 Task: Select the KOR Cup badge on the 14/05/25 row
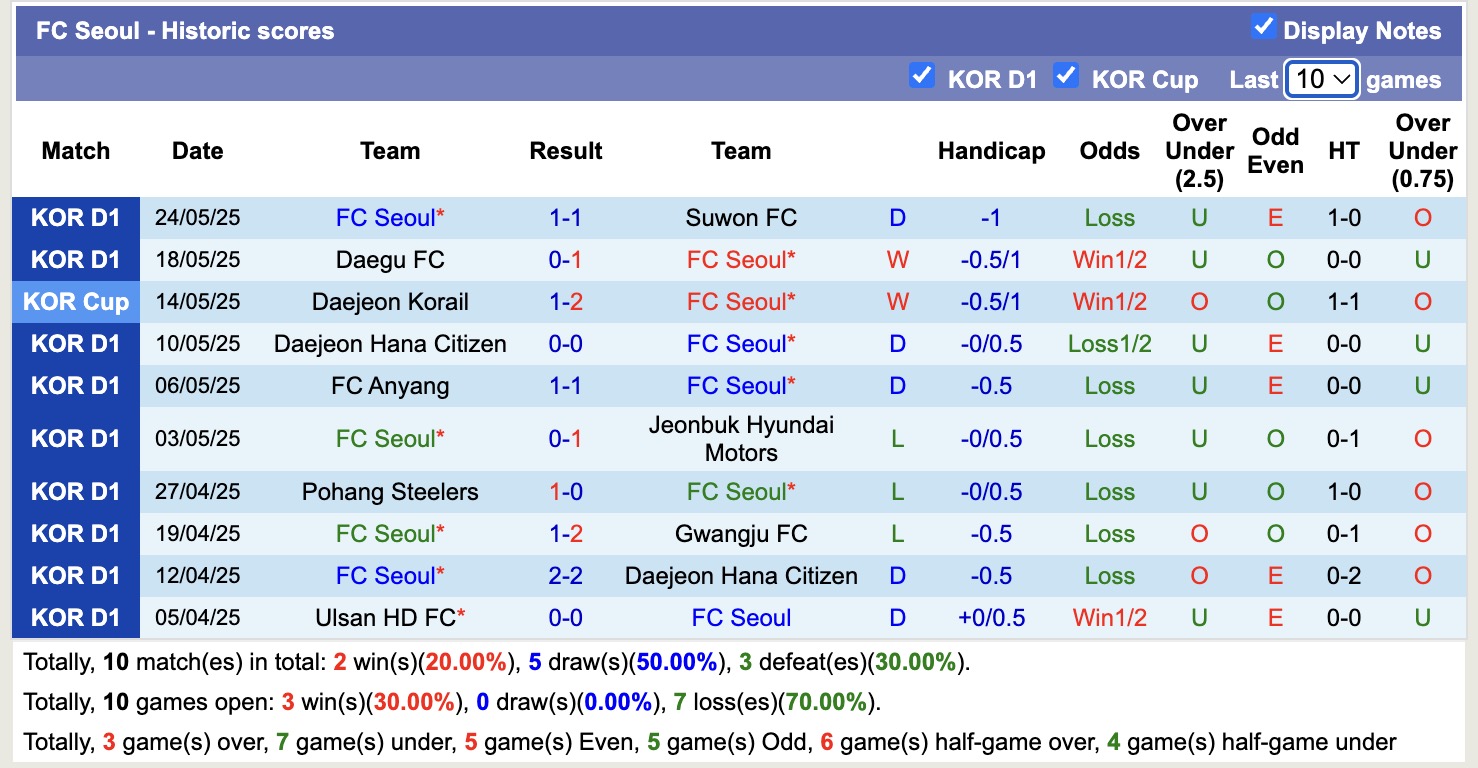pos(75,301)
